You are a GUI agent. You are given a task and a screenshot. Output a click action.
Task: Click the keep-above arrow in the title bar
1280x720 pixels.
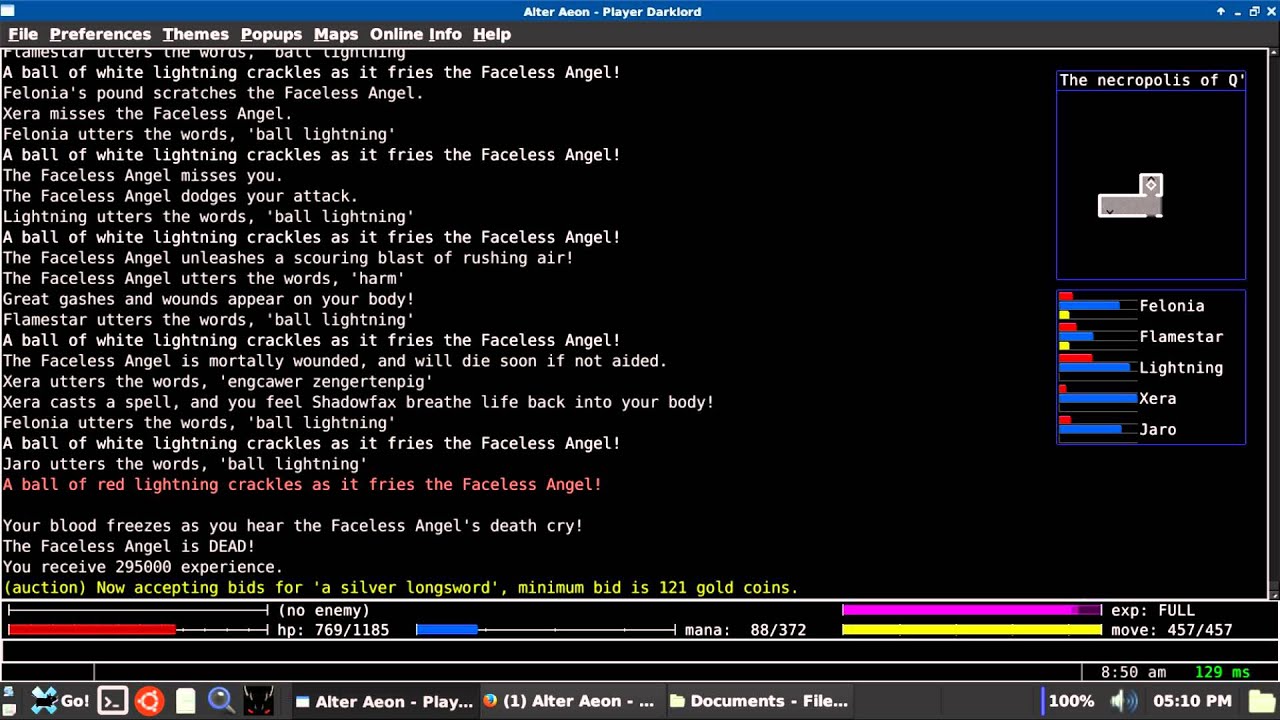pos(1220,12)
